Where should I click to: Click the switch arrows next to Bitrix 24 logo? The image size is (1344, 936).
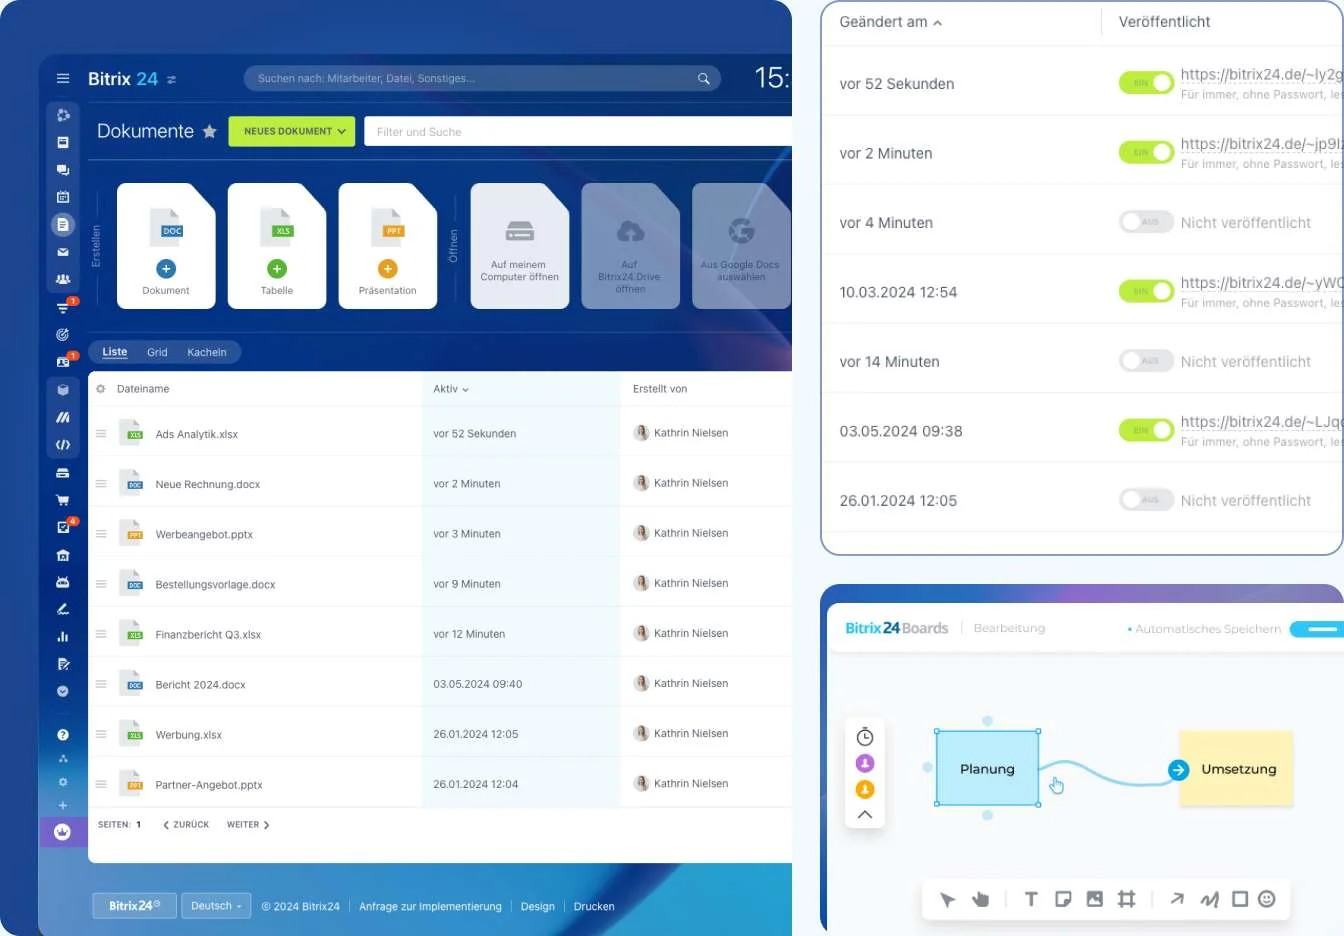[x=171, y=79]
